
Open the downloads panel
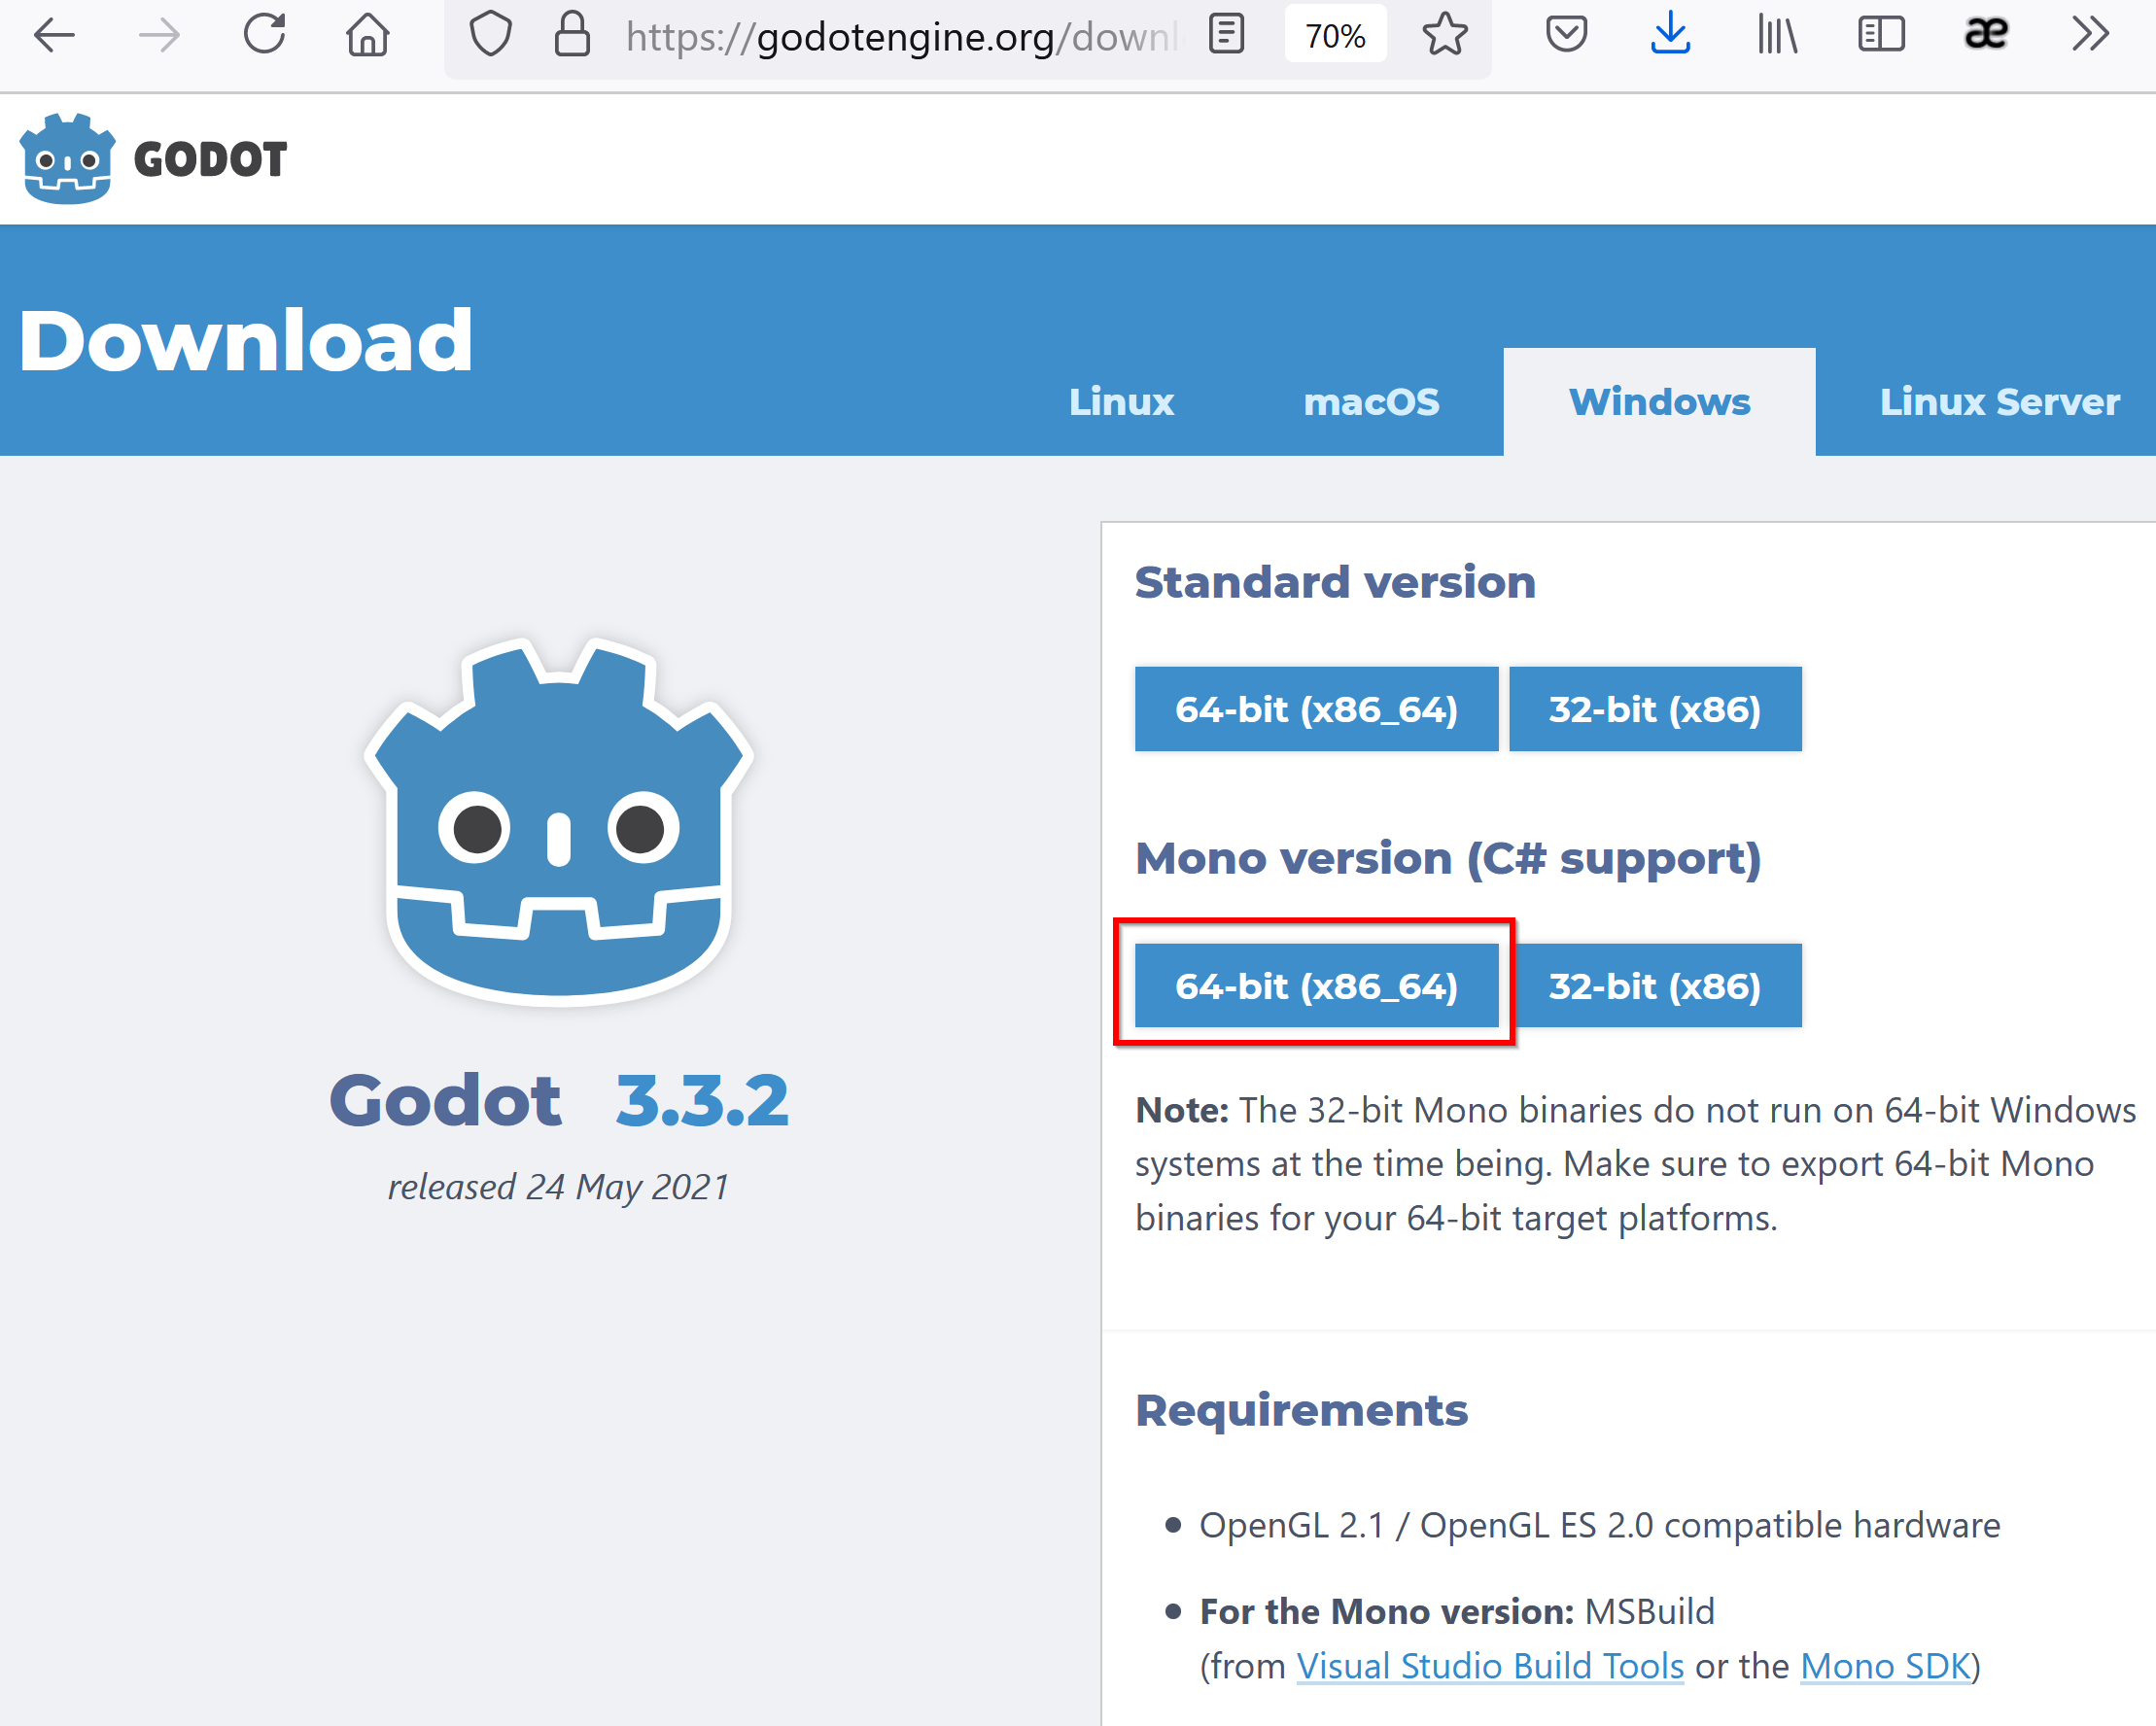pos(1670,35)
